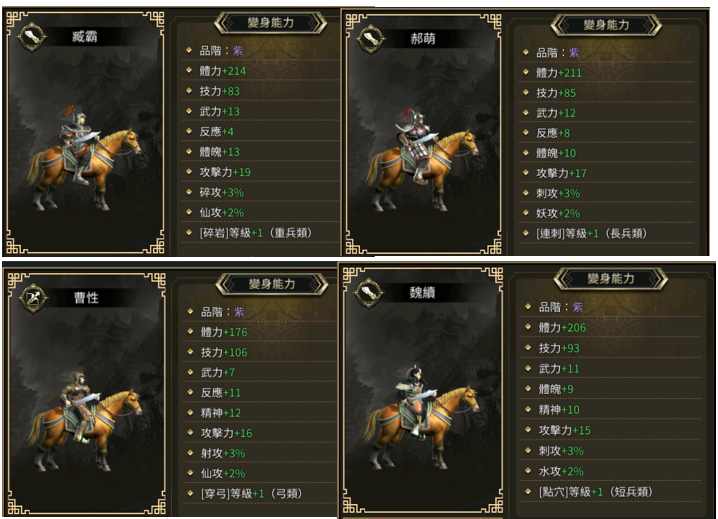Click the 臧霸 name label
This screenshot has height=519, width=718.
[85, 37]
